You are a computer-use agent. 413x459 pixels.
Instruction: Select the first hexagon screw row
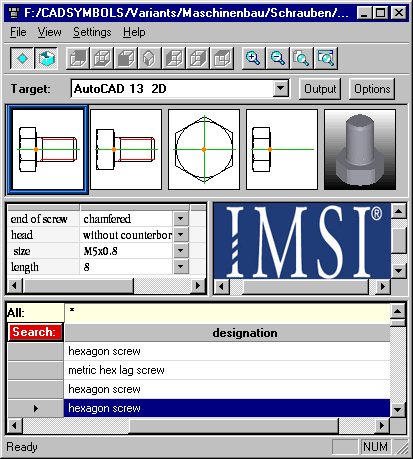click(227, 351)
